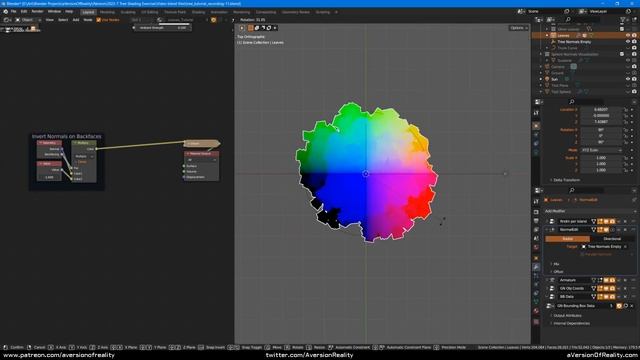
Task: Toggle Sun render camera icon
Action: pos(634,79)
